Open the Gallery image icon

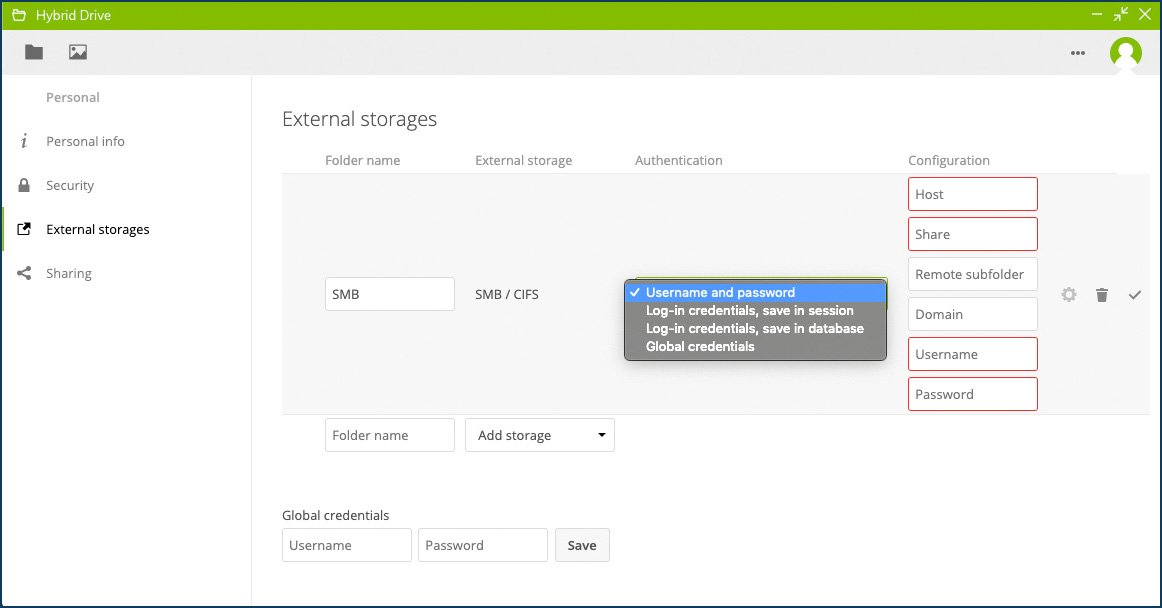[78, 52]
